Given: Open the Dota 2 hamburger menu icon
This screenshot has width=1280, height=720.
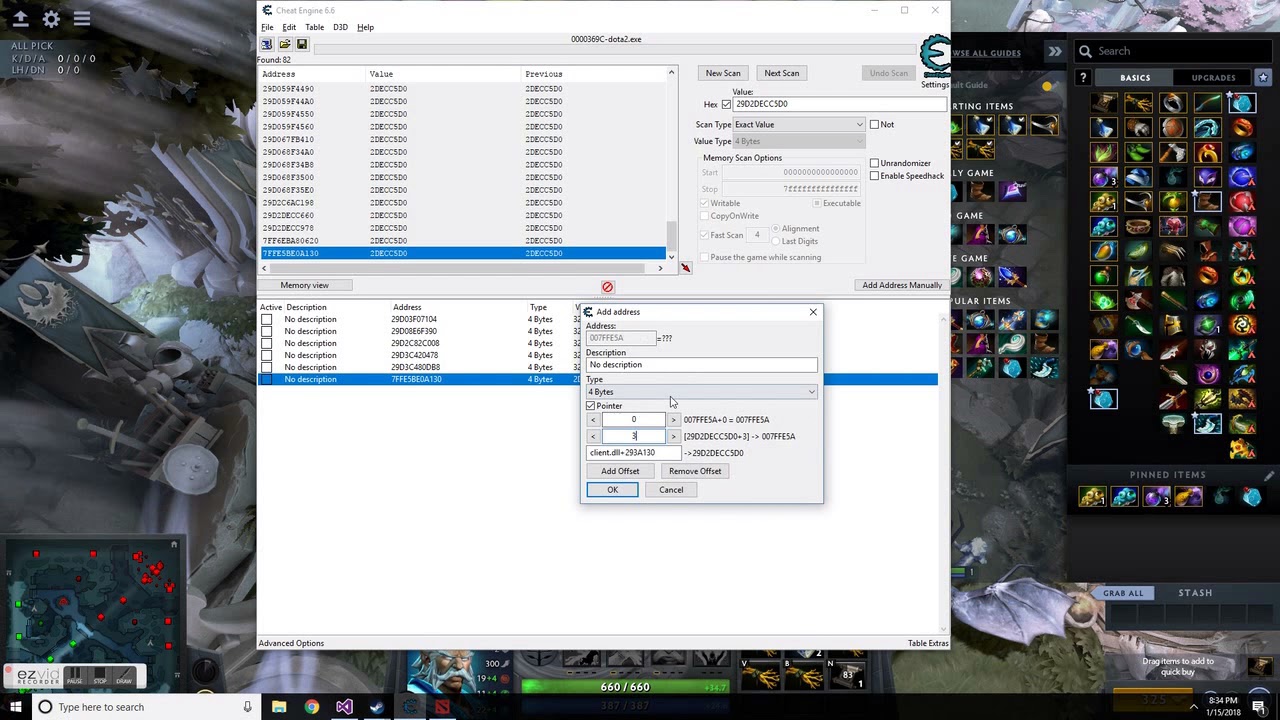Looking at the screenshot, I should point(82,19).
